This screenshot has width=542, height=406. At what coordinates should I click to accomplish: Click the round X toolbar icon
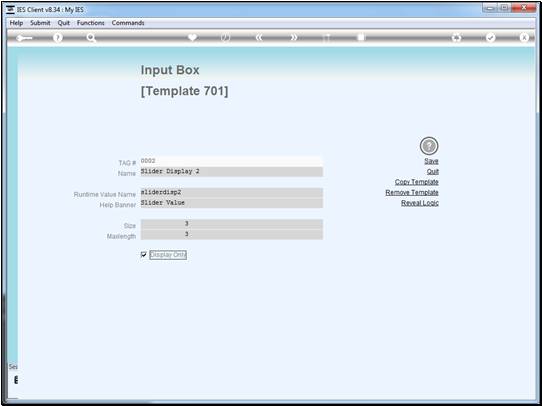(524, 38)
